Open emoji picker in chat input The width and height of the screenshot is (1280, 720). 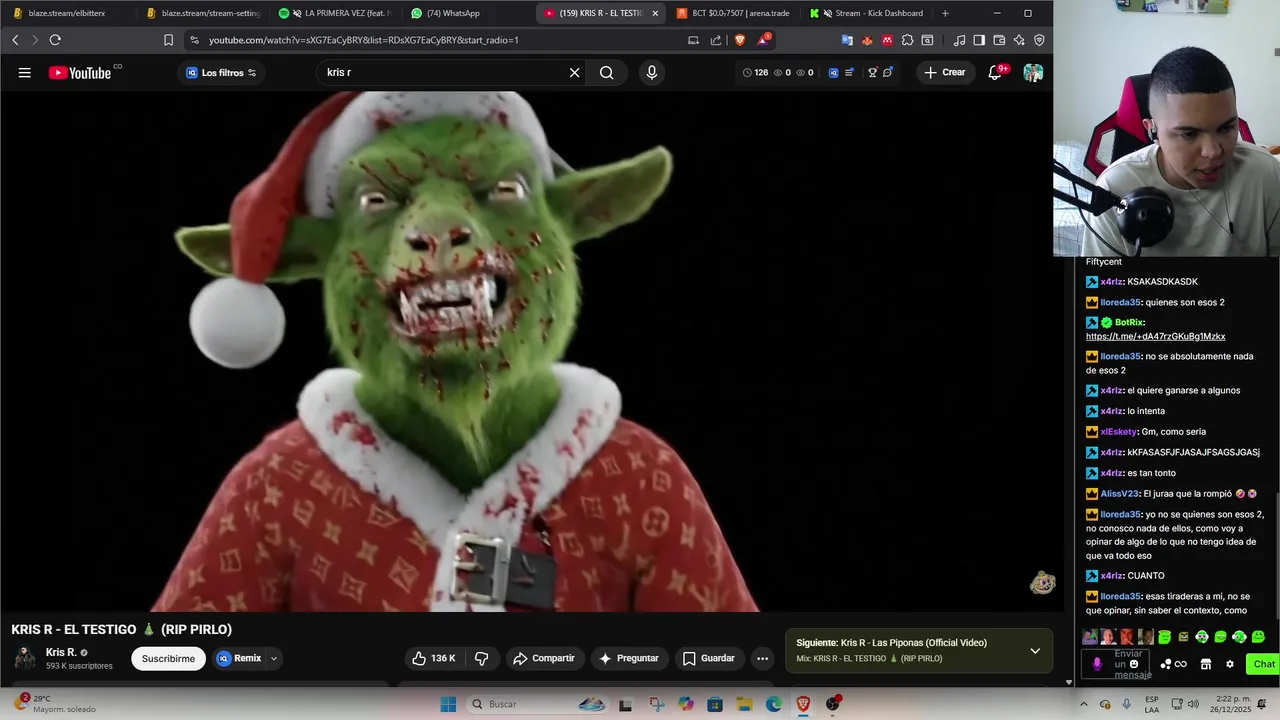[1134, 664]
